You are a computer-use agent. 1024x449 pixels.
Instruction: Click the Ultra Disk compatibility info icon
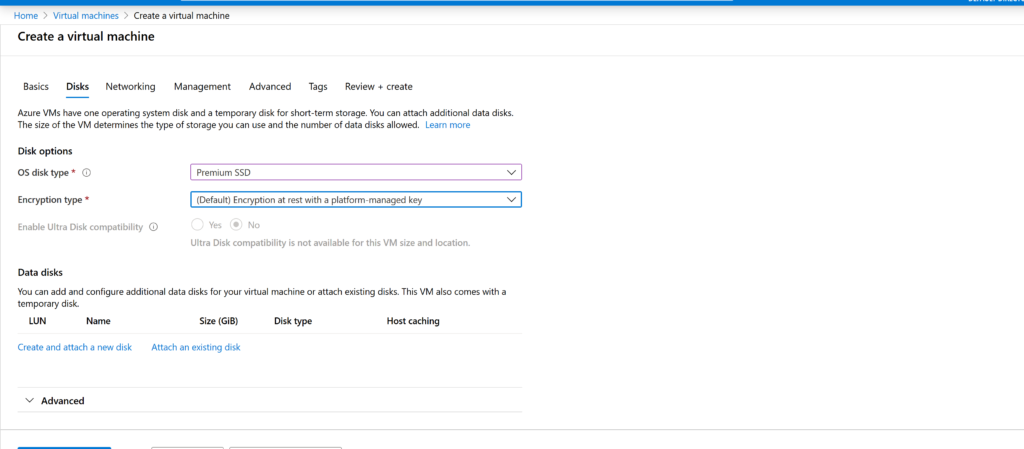[x=153, y=226]
